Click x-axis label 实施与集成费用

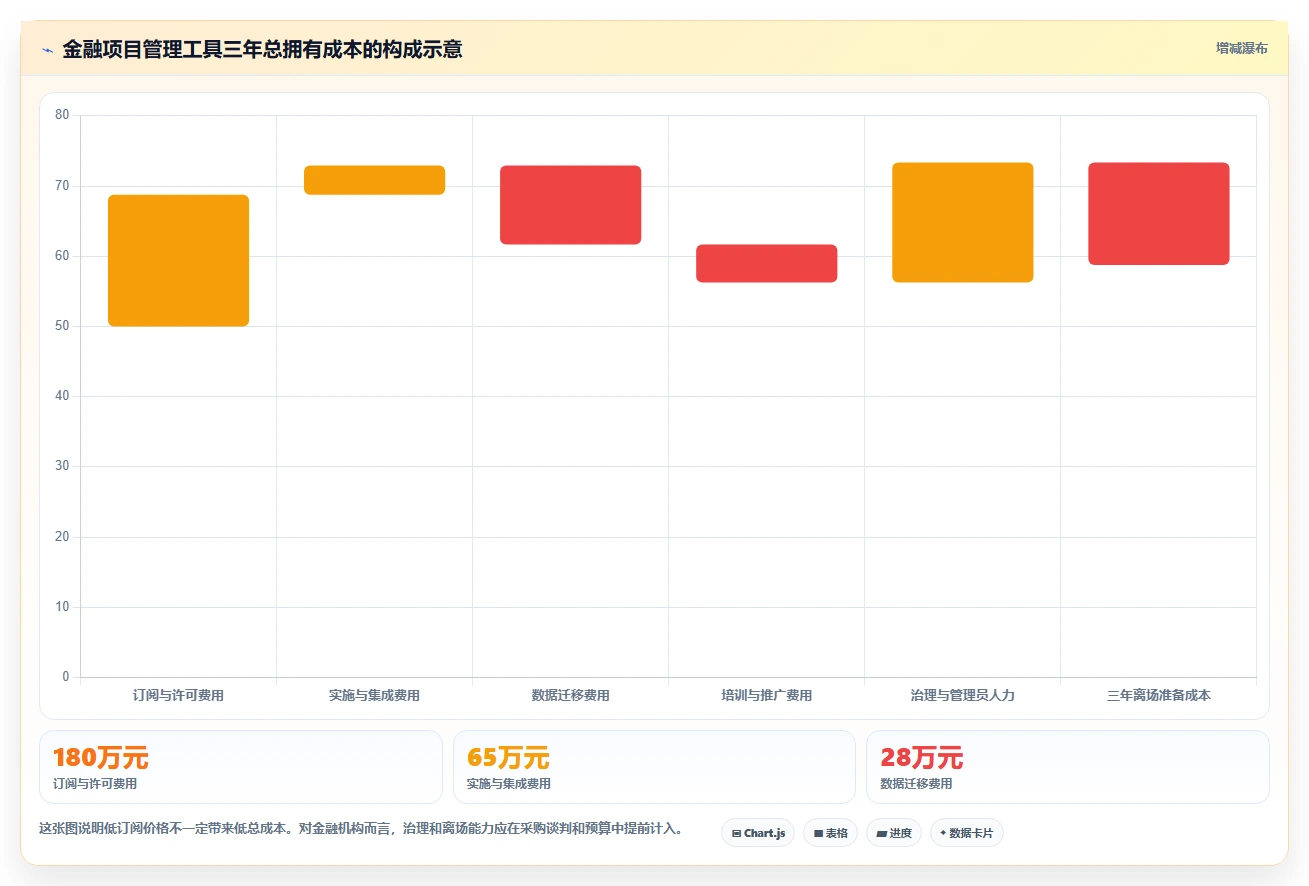pos(374,695)
